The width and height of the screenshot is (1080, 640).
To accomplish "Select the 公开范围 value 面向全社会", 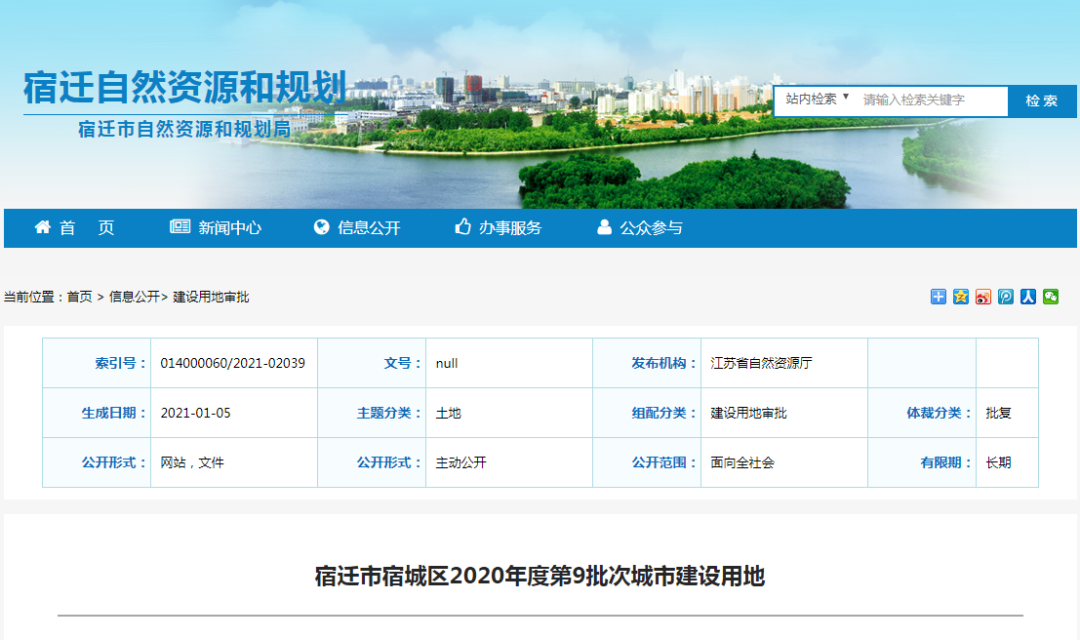I will tap(742, 463).
